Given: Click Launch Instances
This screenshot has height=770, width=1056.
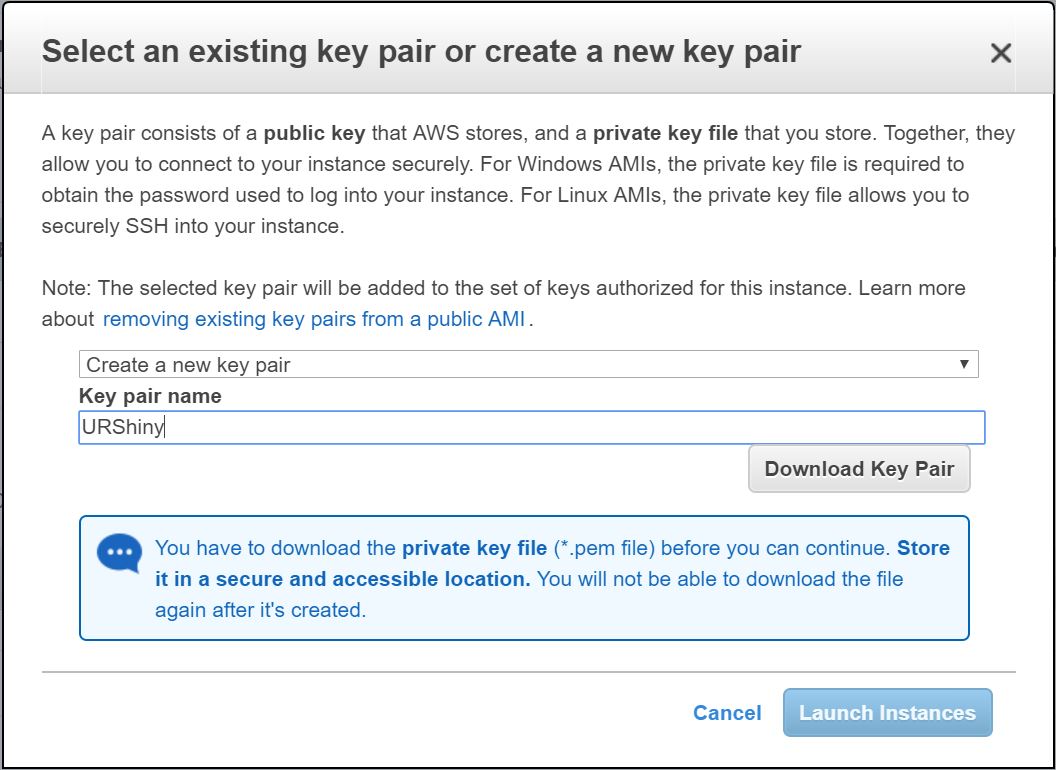Looking at the screenshot, I should point(887,712).
